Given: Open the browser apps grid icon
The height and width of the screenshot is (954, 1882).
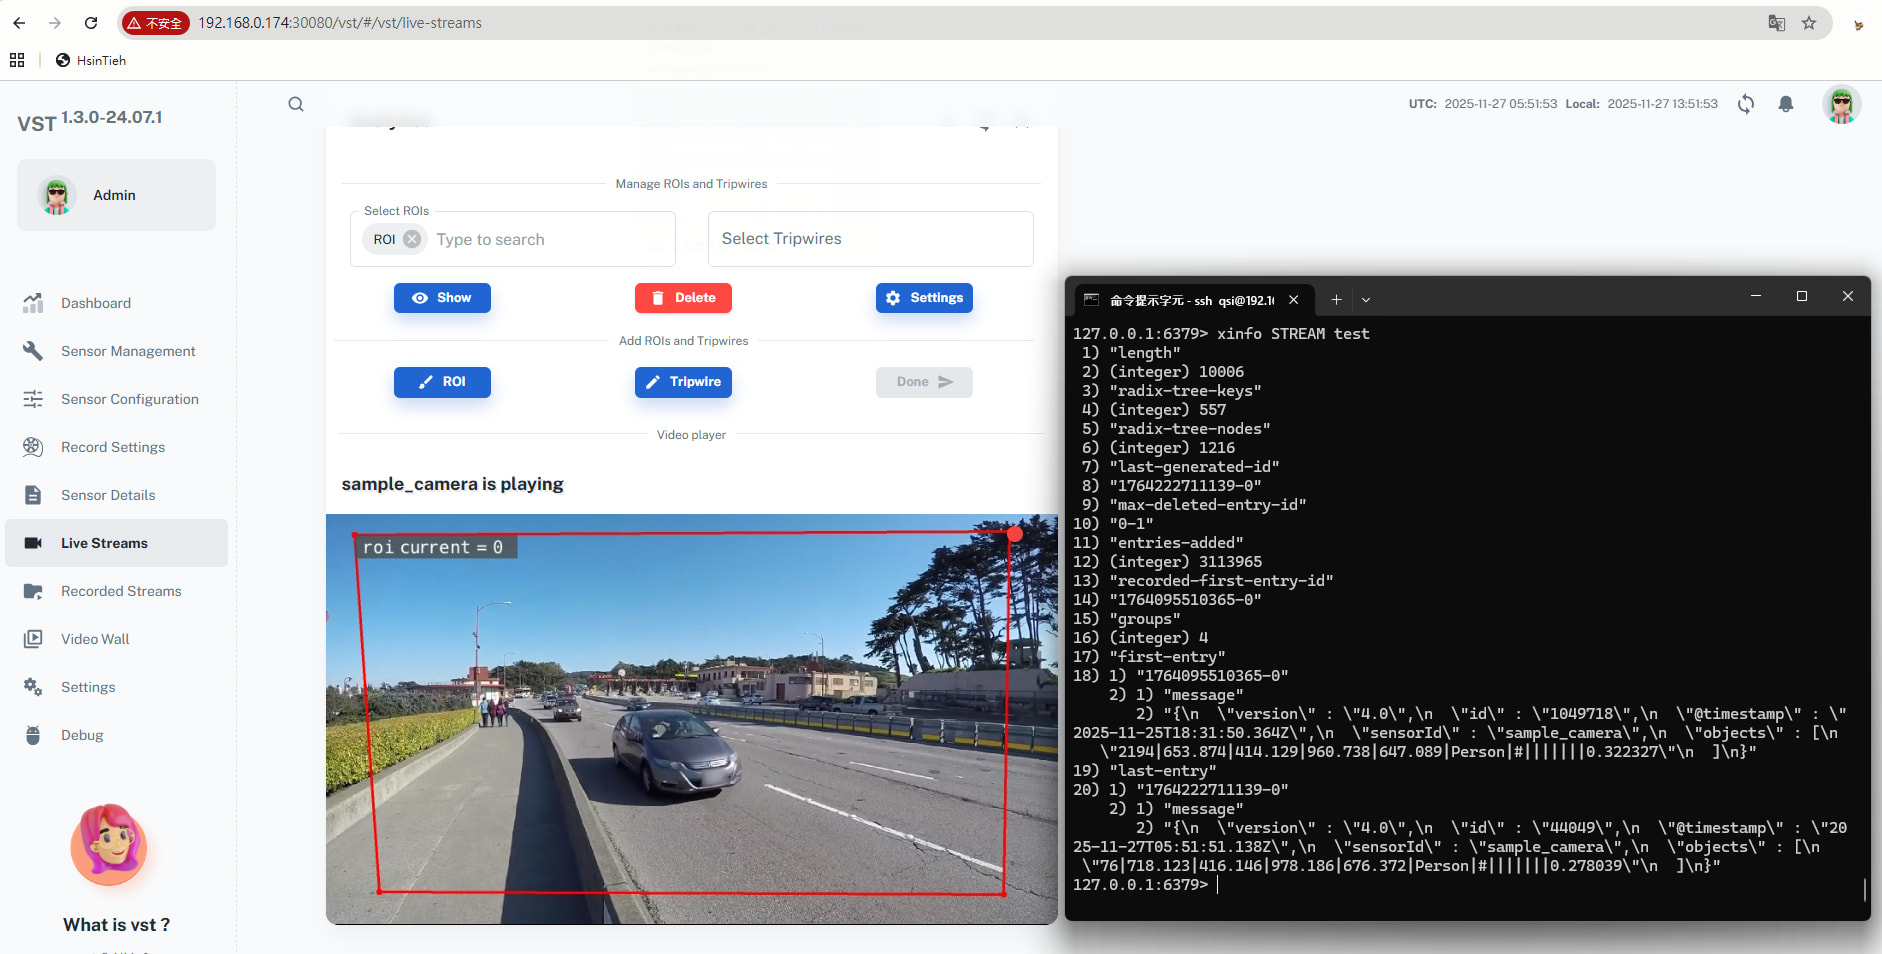Looking at the screenshot, I should point(17,60).
